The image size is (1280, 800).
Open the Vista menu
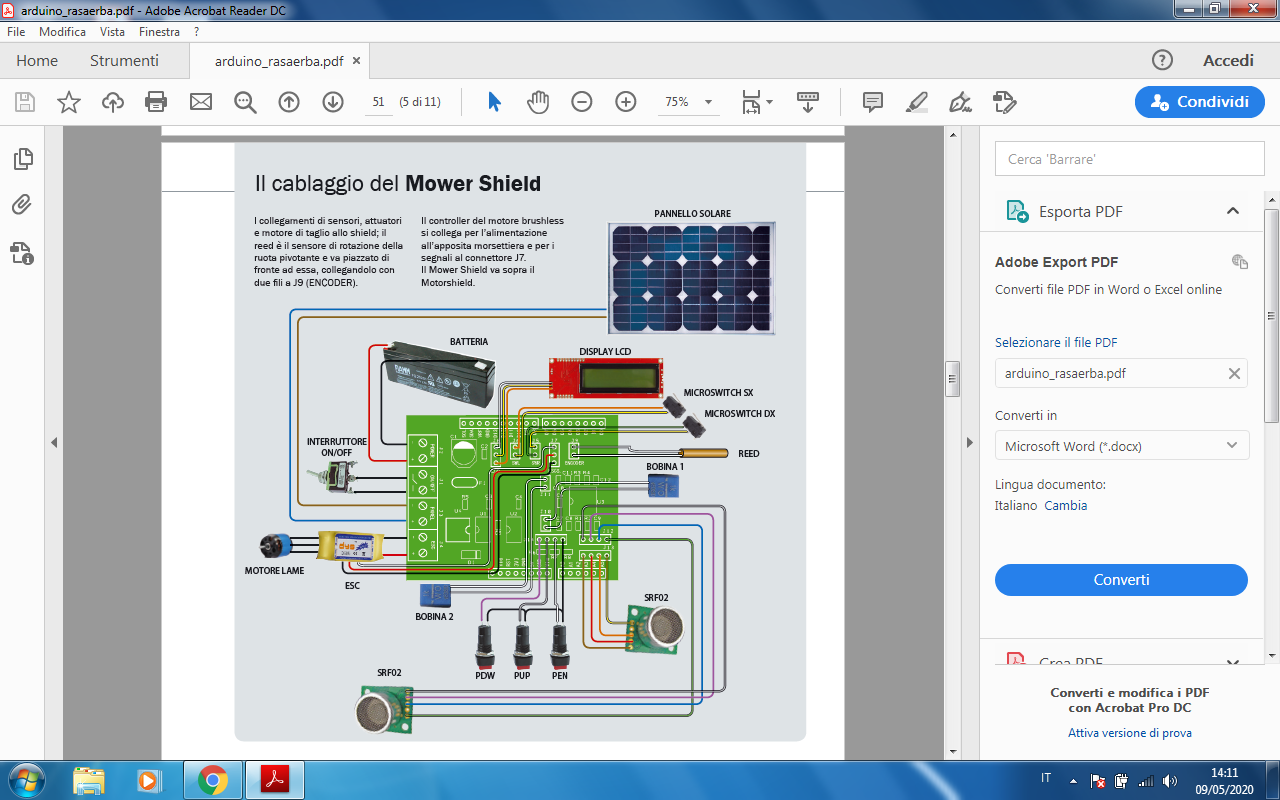(112, 32)
